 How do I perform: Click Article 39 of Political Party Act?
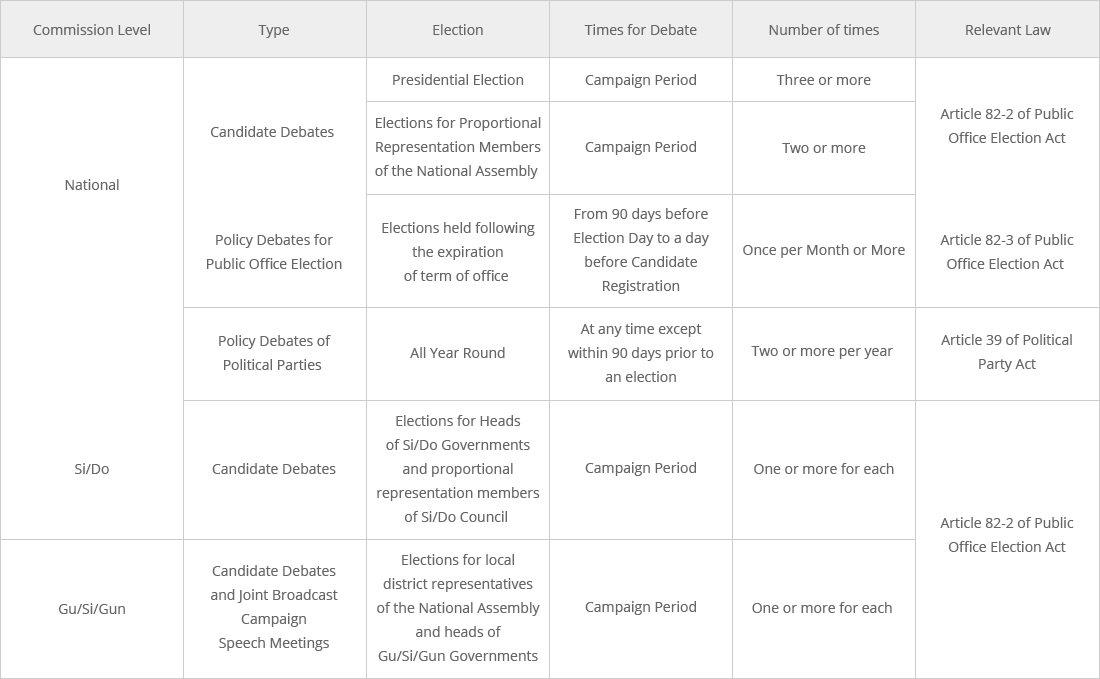tap(1007, 352)
